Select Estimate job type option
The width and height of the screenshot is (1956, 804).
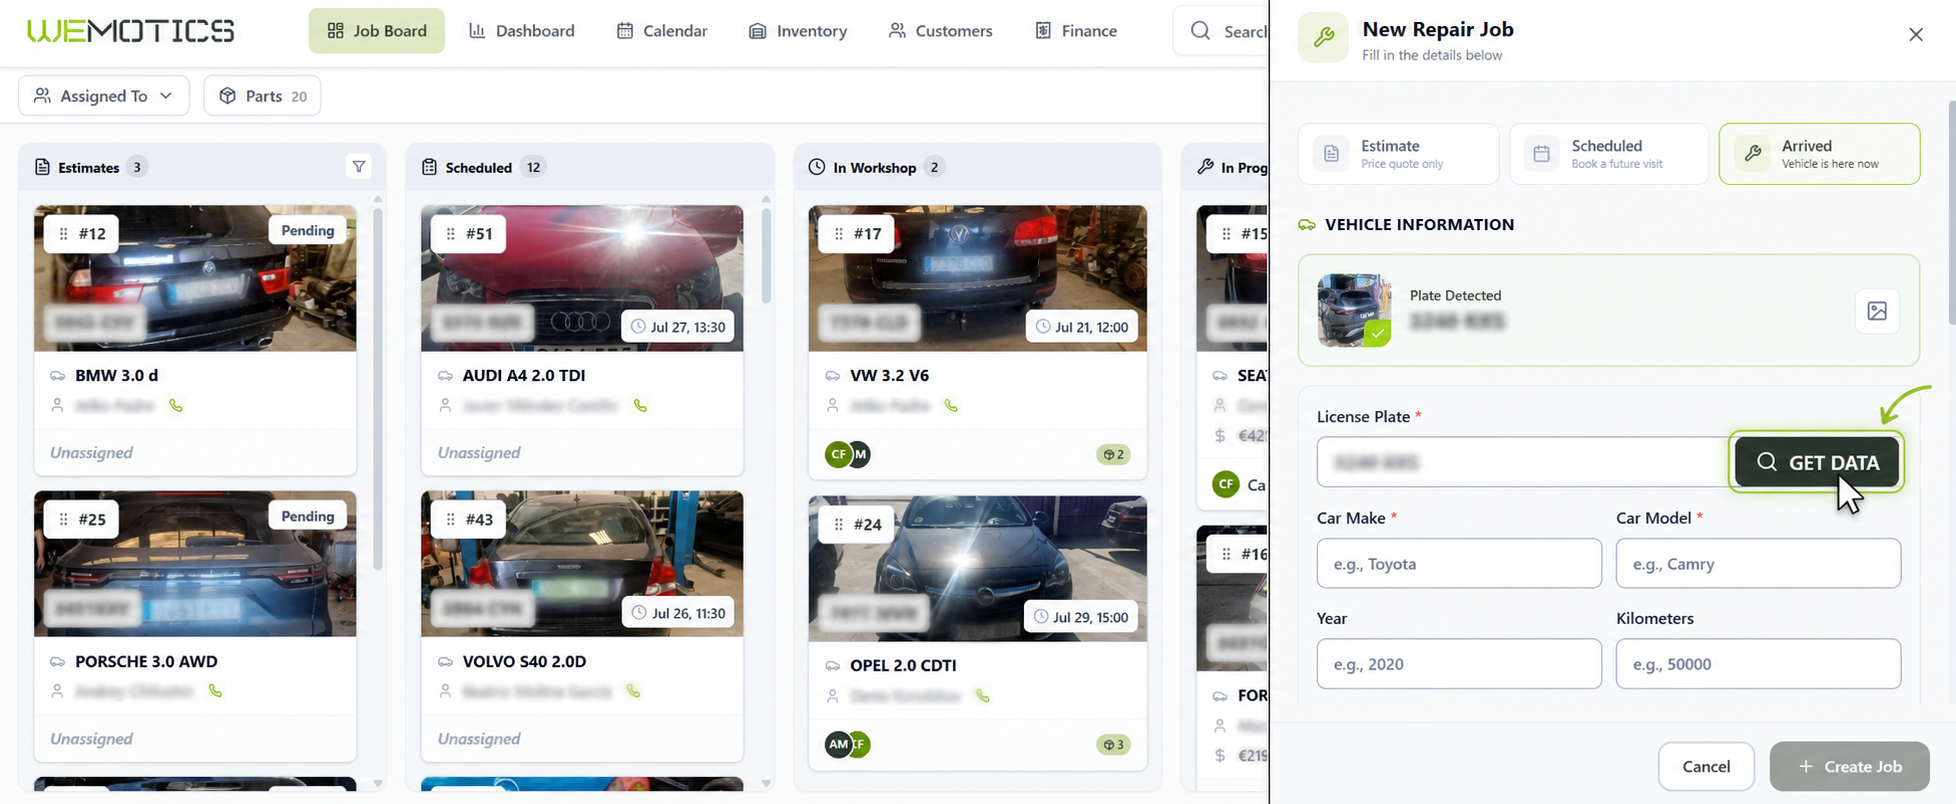1398,154
